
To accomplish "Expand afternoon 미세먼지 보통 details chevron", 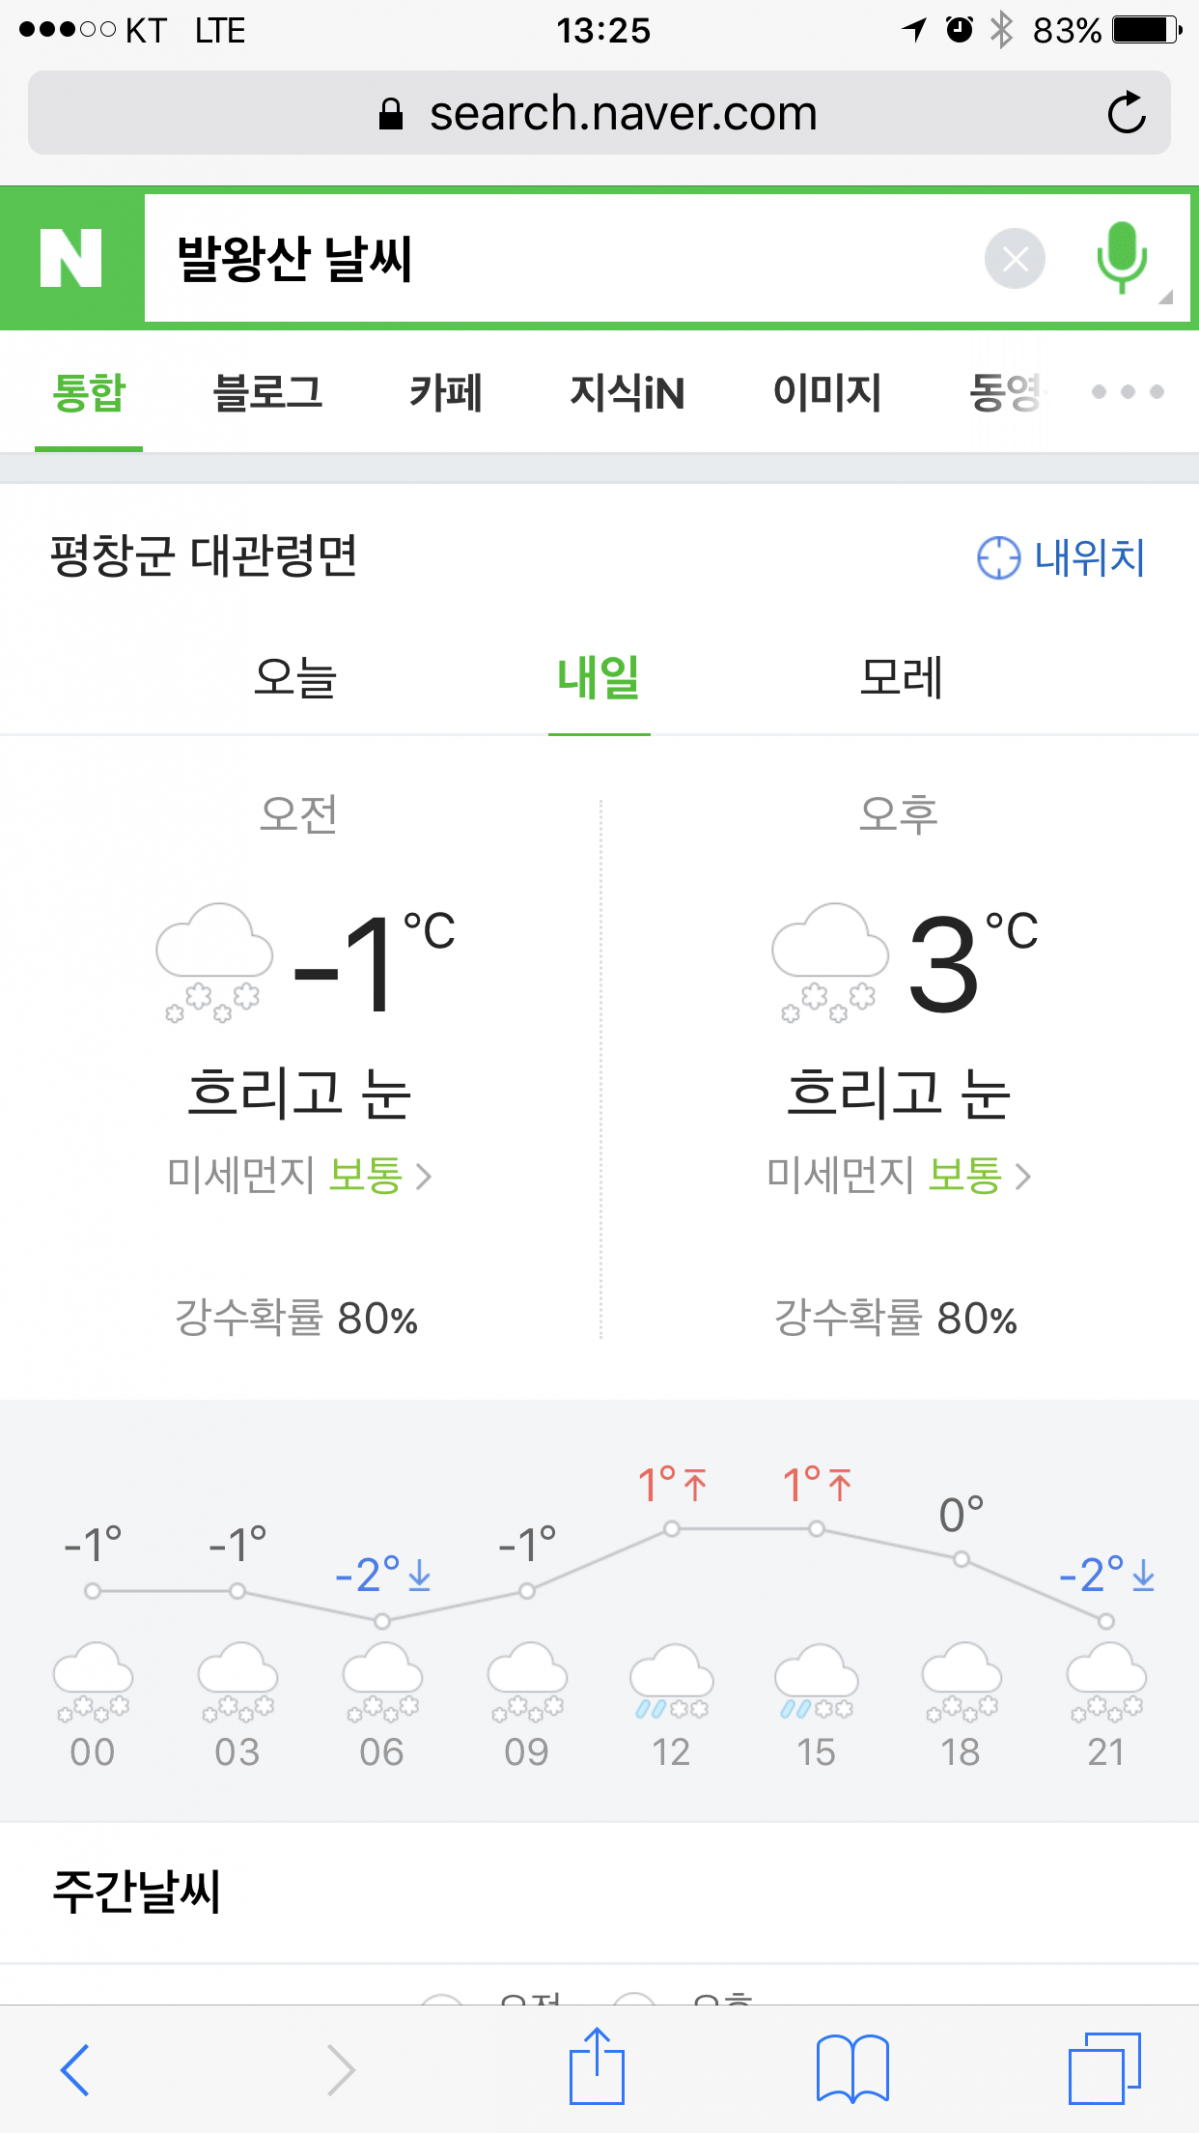I will pos(1023,1176).
